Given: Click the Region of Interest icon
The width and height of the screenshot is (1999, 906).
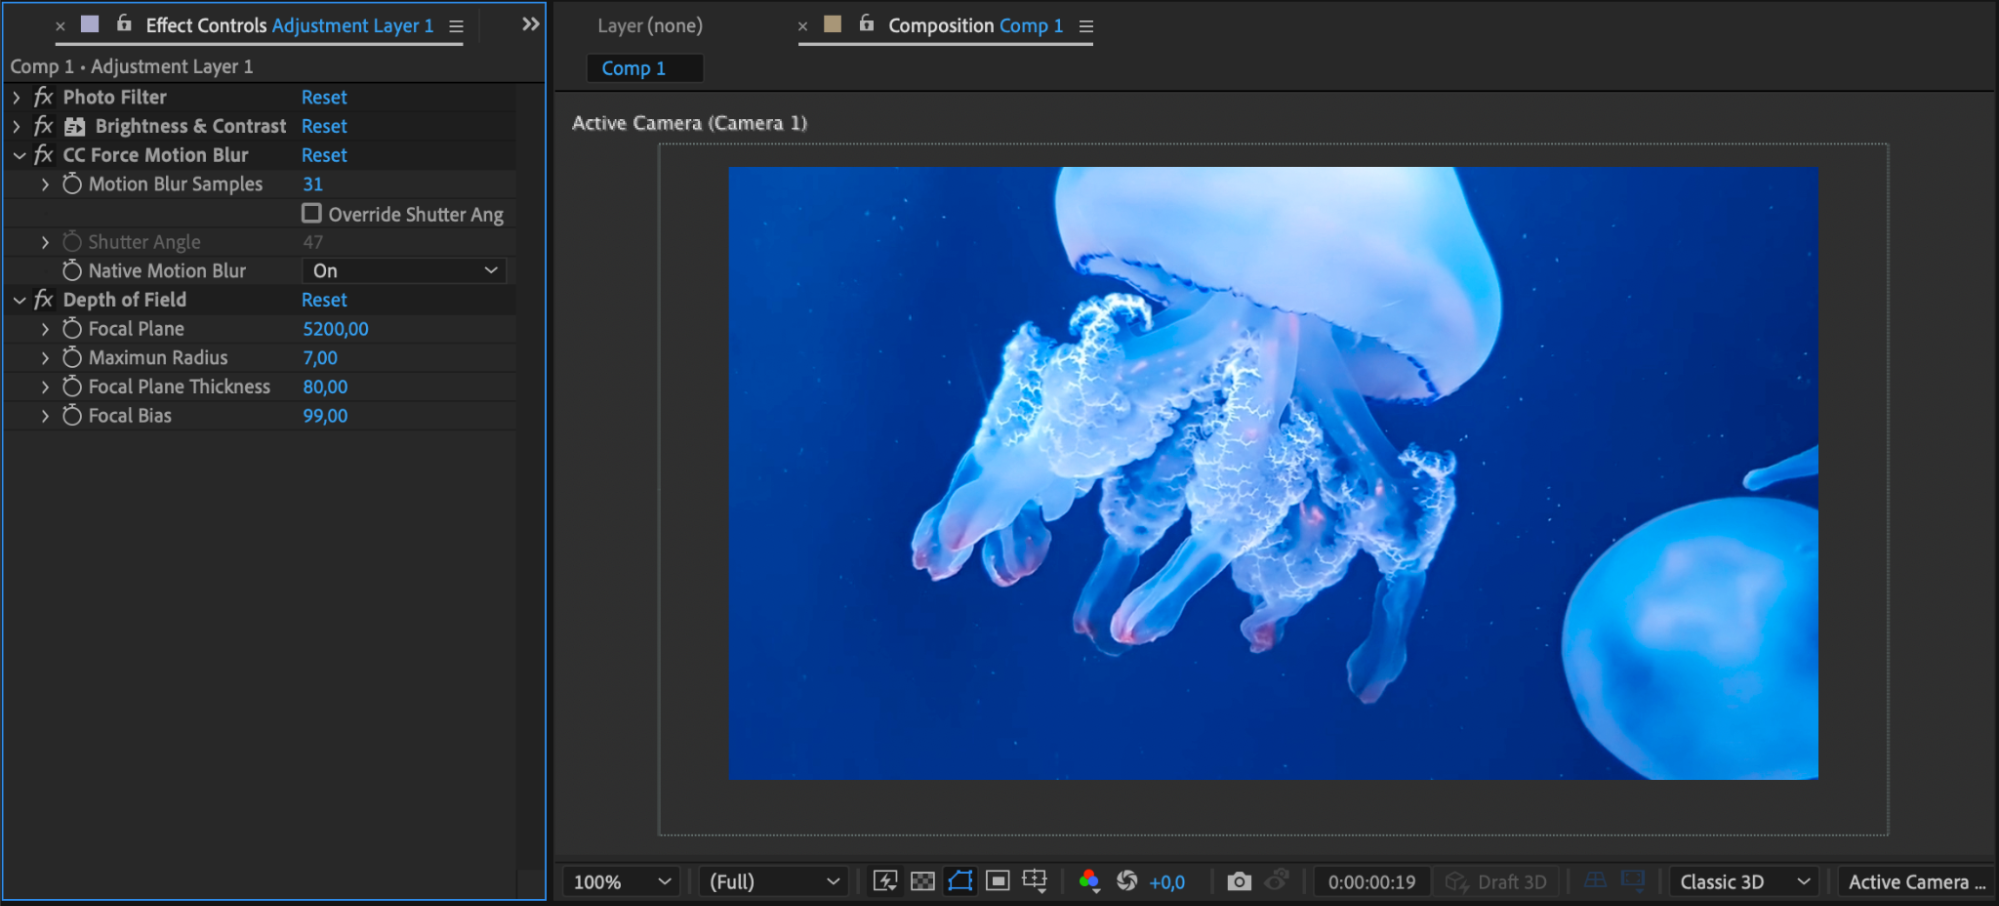Looking at the screenshot, I should (x=997, y=881).
